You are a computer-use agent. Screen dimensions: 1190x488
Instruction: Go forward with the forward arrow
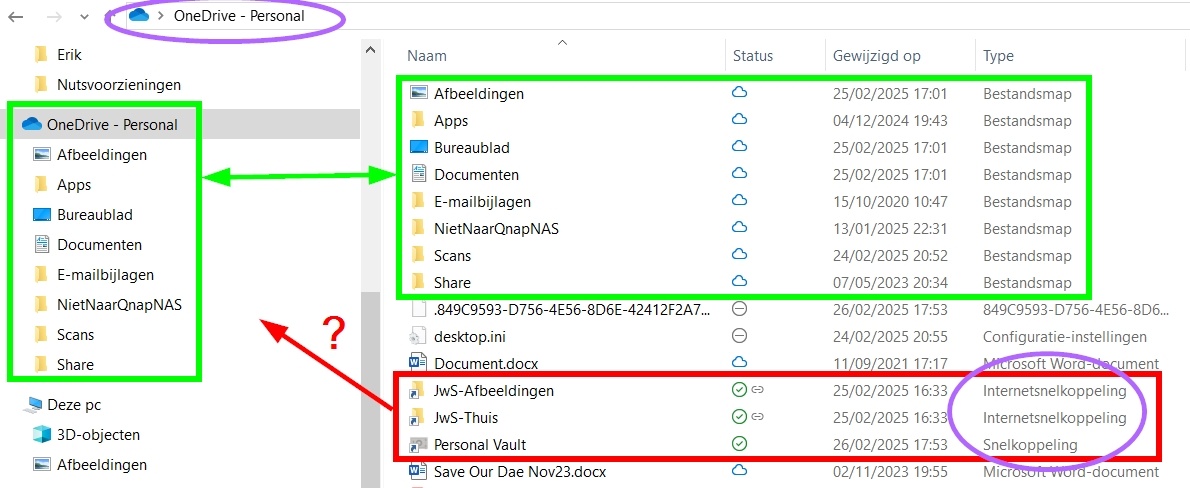click(x=52, y=15)
